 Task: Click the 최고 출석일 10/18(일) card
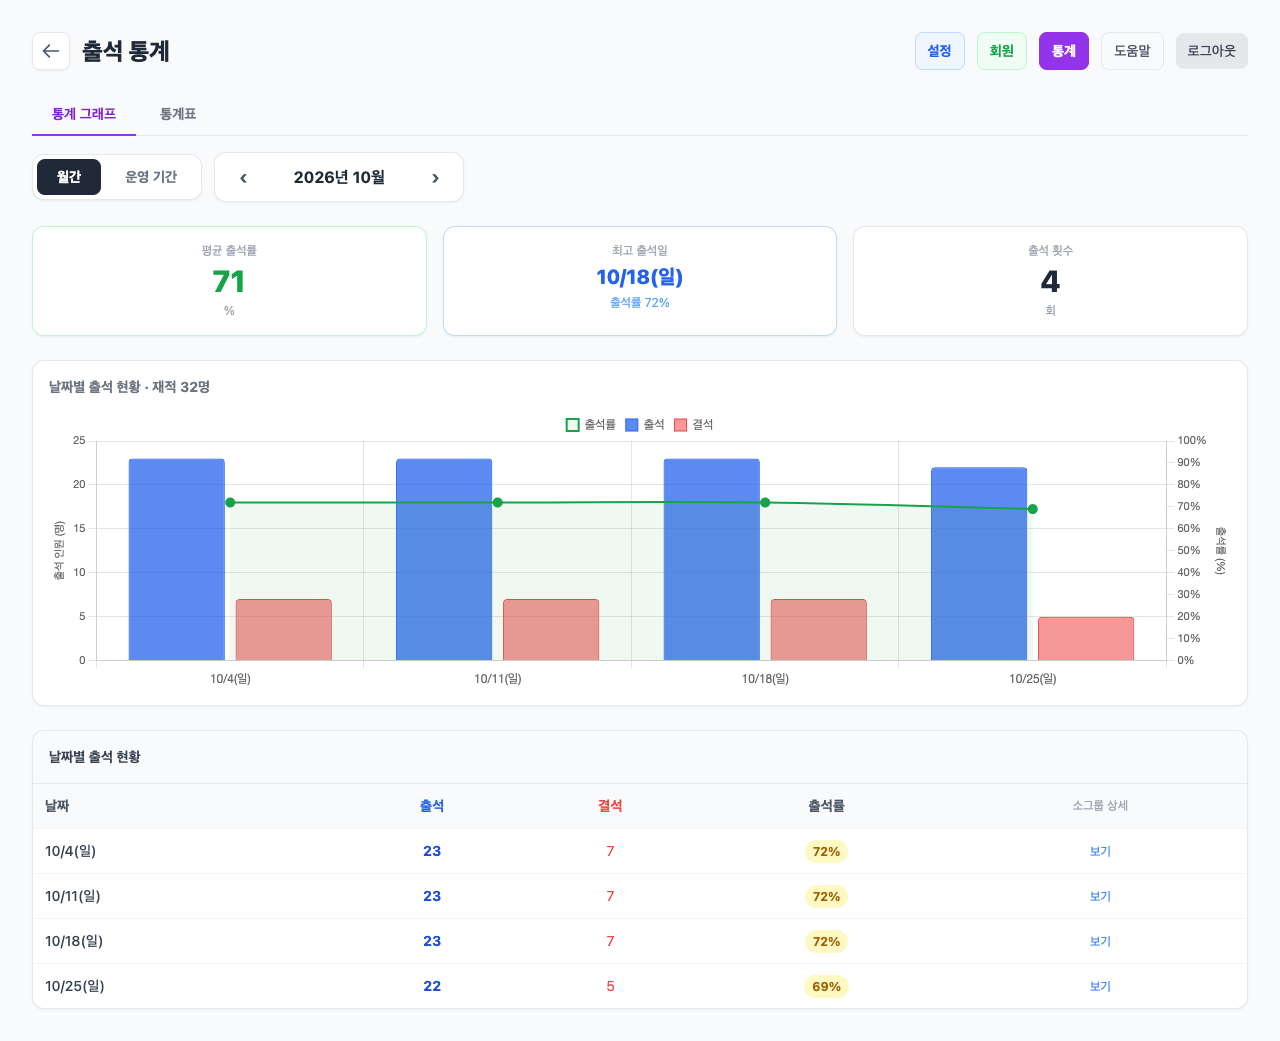640,281
